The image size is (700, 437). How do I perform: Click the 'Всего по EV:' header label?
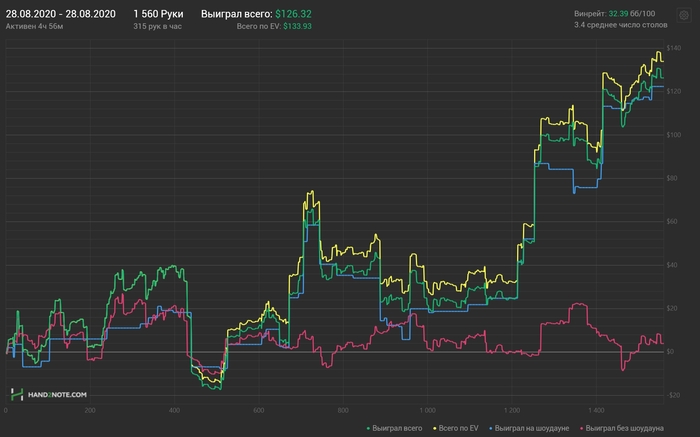[259, 26]
